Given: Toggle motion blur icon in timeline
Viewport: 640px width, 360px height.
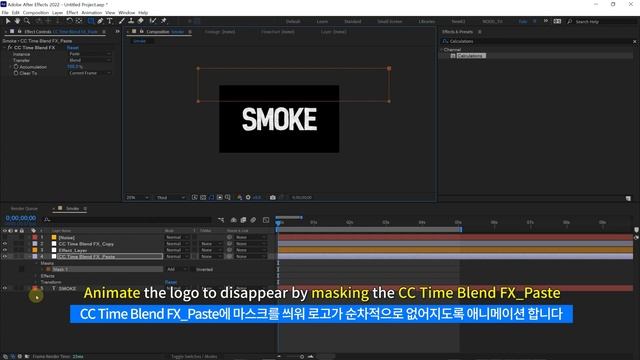Looking at the screenshot, I should click(x=253, y=220).
